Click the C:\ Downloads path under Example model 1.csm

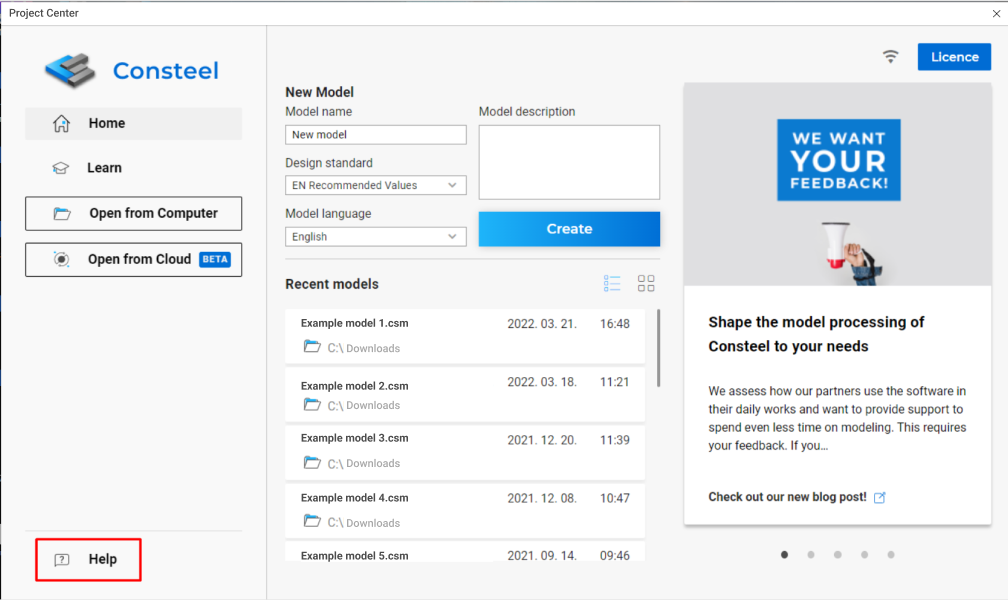[x=364, y=349]
